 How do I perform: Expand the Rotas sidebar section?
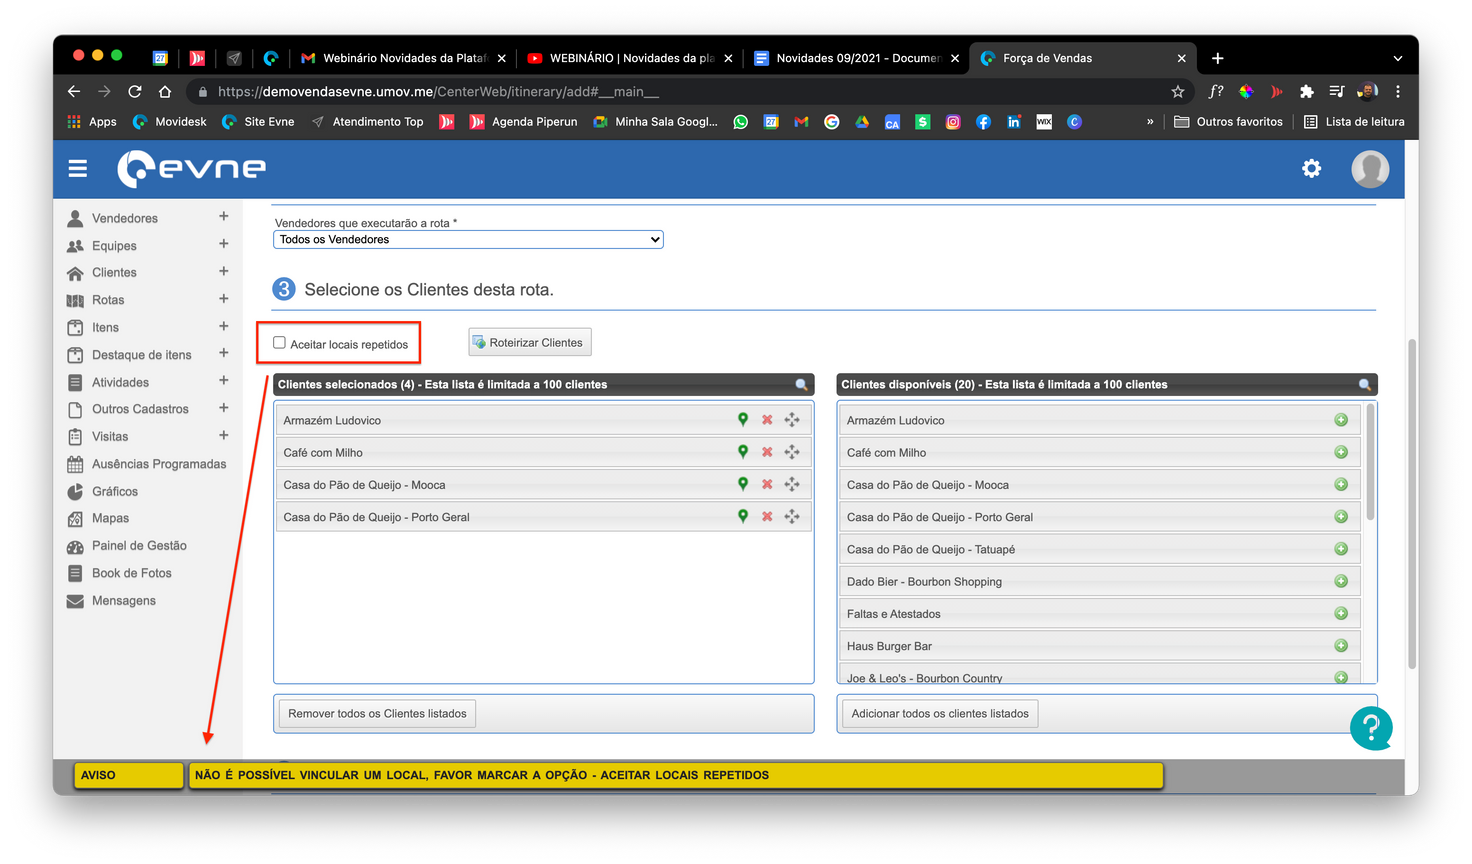coord(223,299)
